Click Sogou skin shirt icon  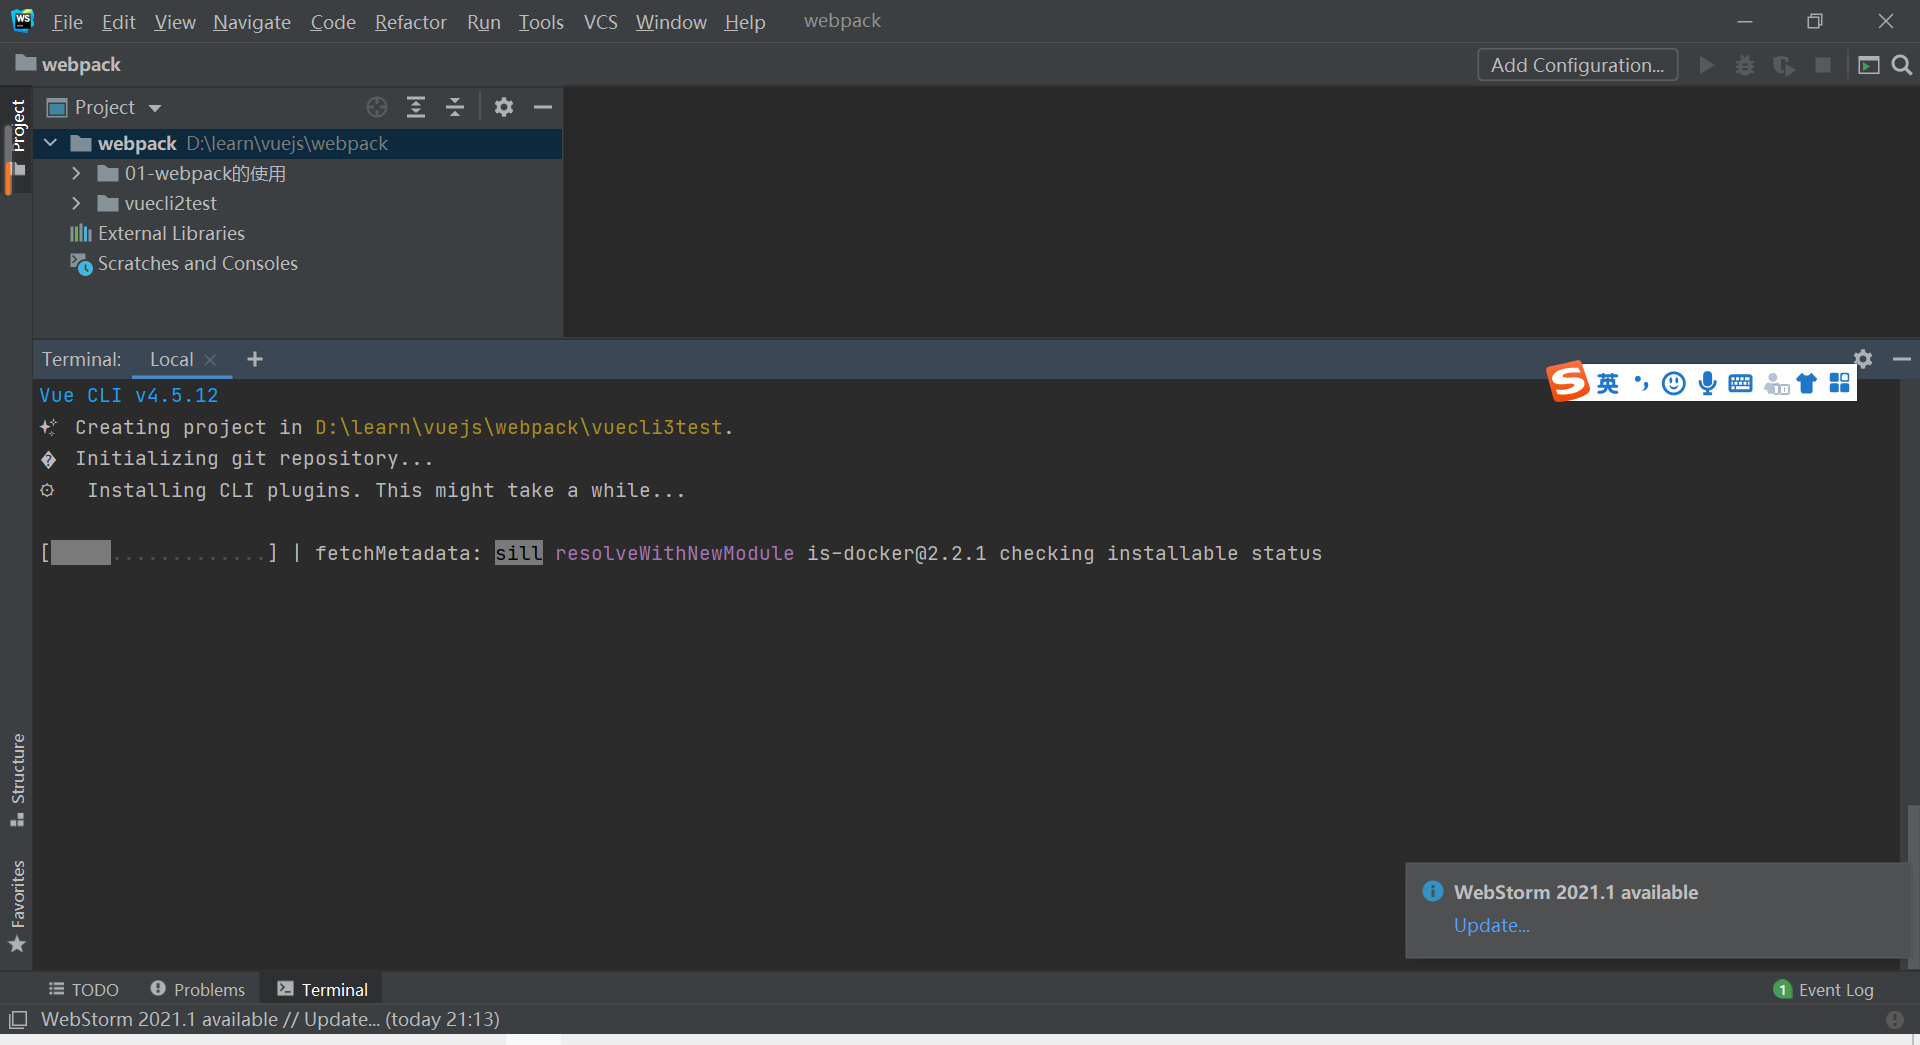(x=1807, y=383)
